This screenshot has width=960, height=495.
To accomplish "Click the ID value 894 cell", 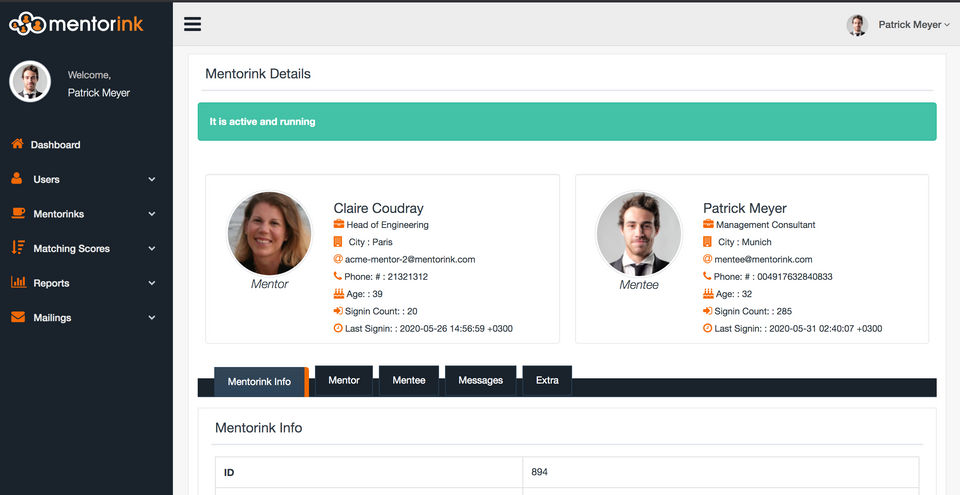I will click(x=721, y=472).
